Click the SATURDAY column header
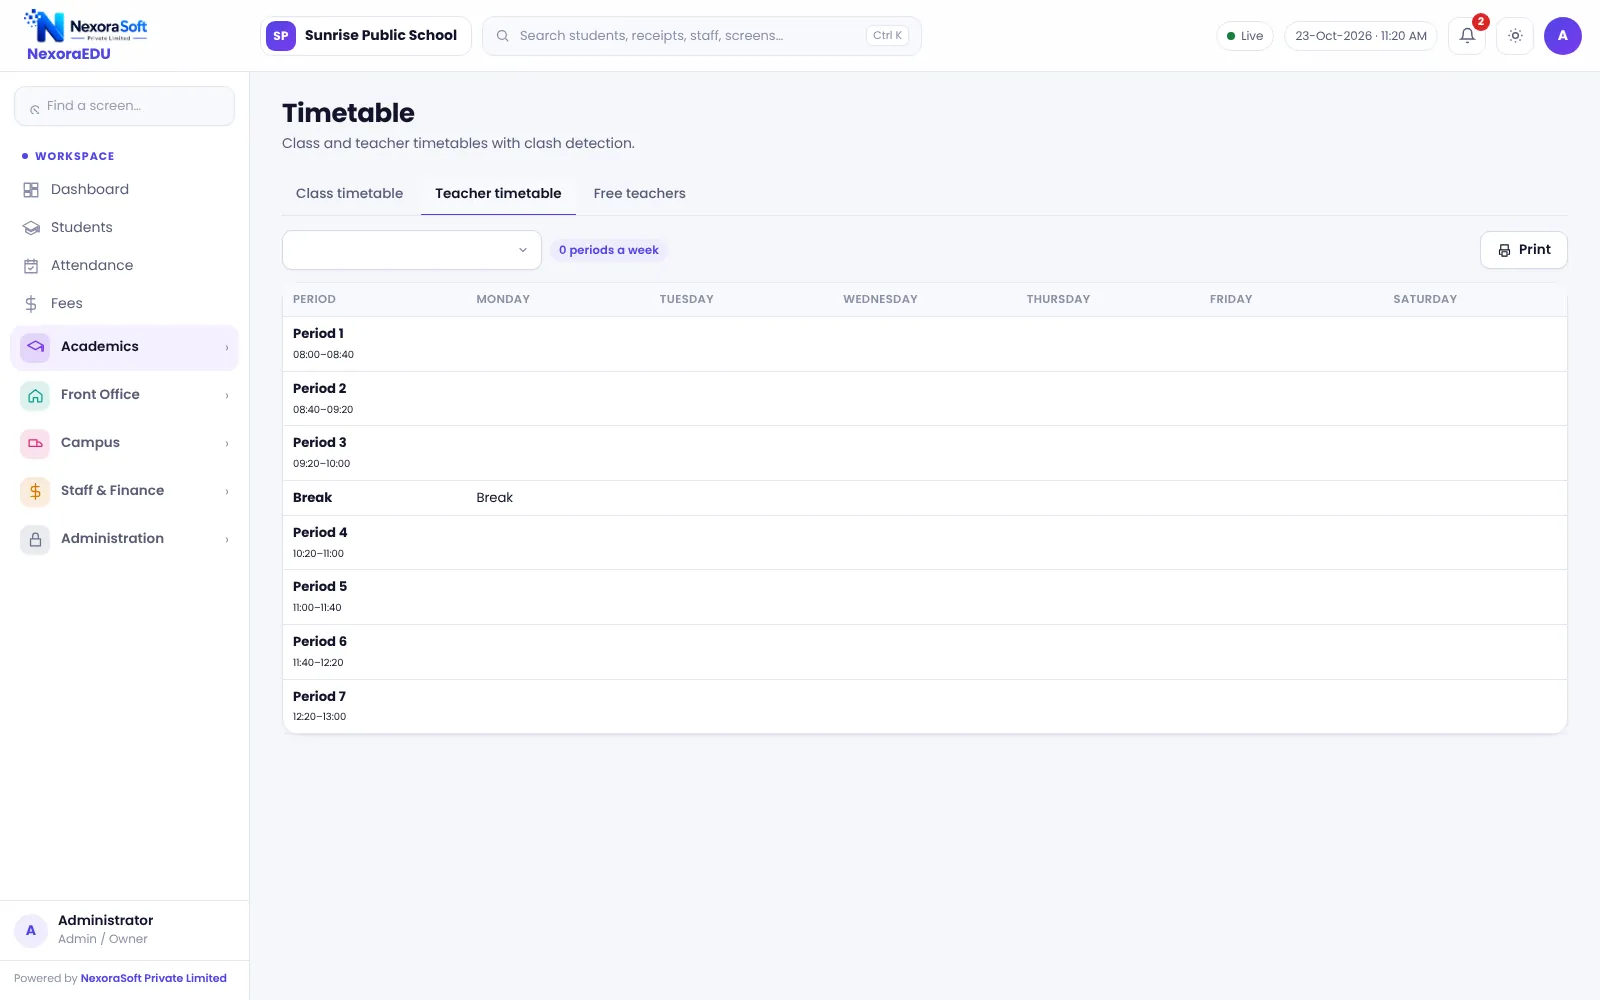The image size is (1600, 1000). point(1425,299)
